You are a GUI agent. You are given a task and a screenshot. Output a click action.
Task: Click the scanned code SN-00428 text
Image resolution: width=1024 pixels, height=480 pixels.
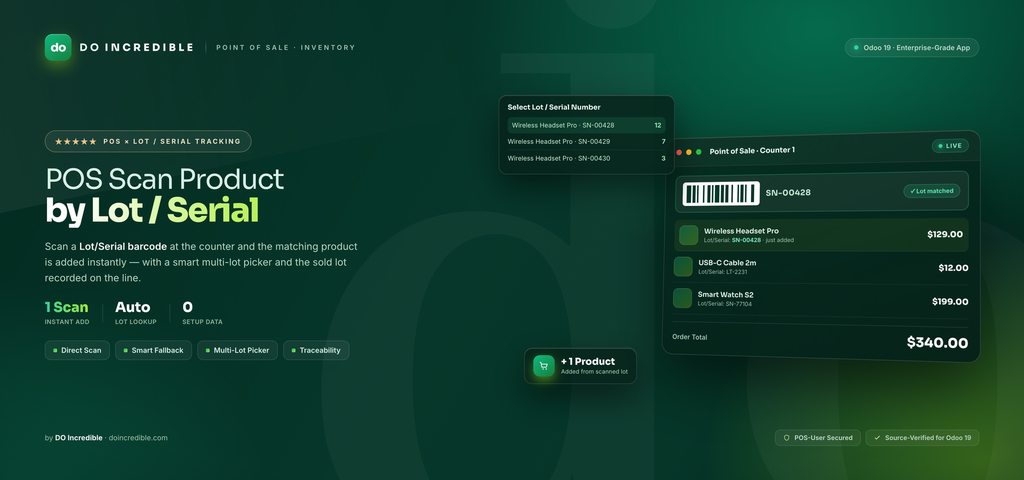tap(788, 193)
